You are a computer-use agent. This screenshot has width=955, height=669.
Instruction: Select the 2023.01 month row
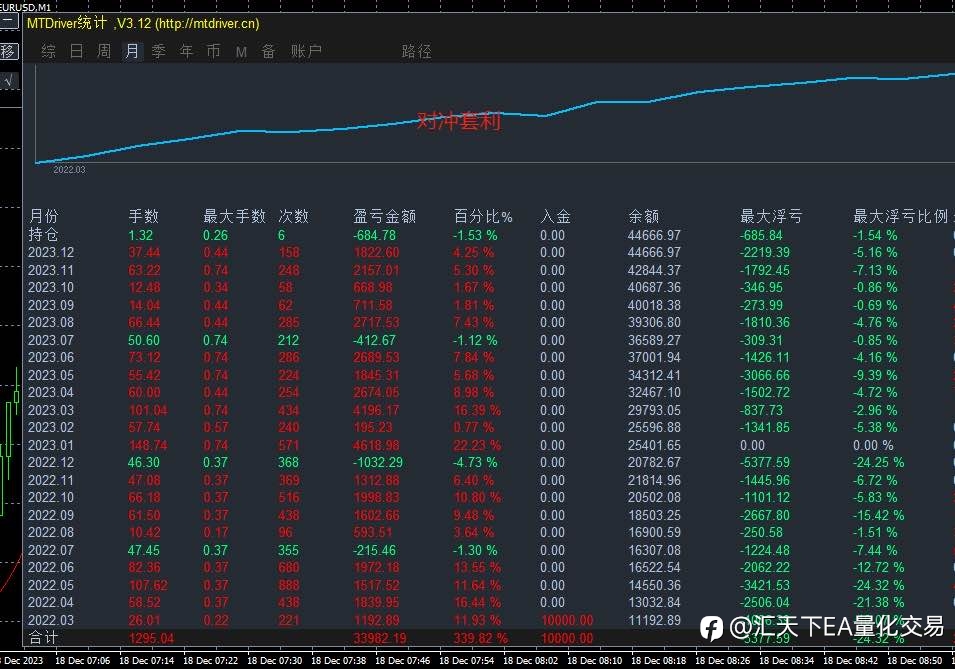(x=51, y=445)
